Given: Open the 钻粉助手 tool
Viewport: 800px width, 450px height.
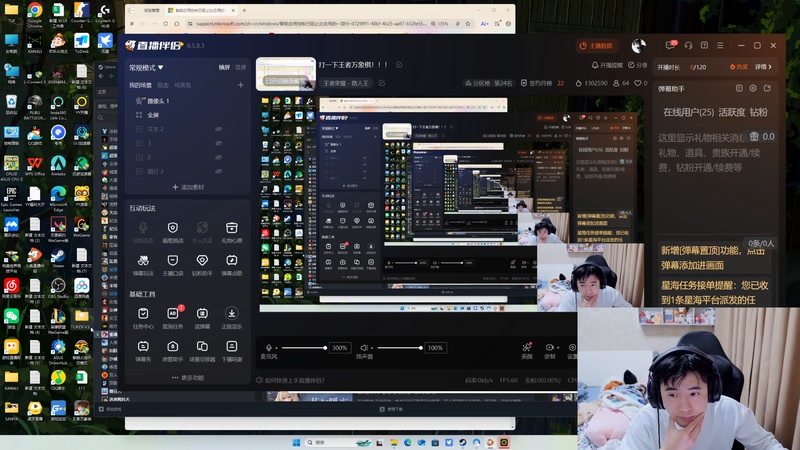Looking at the screenshot, I should pos(203,265).
